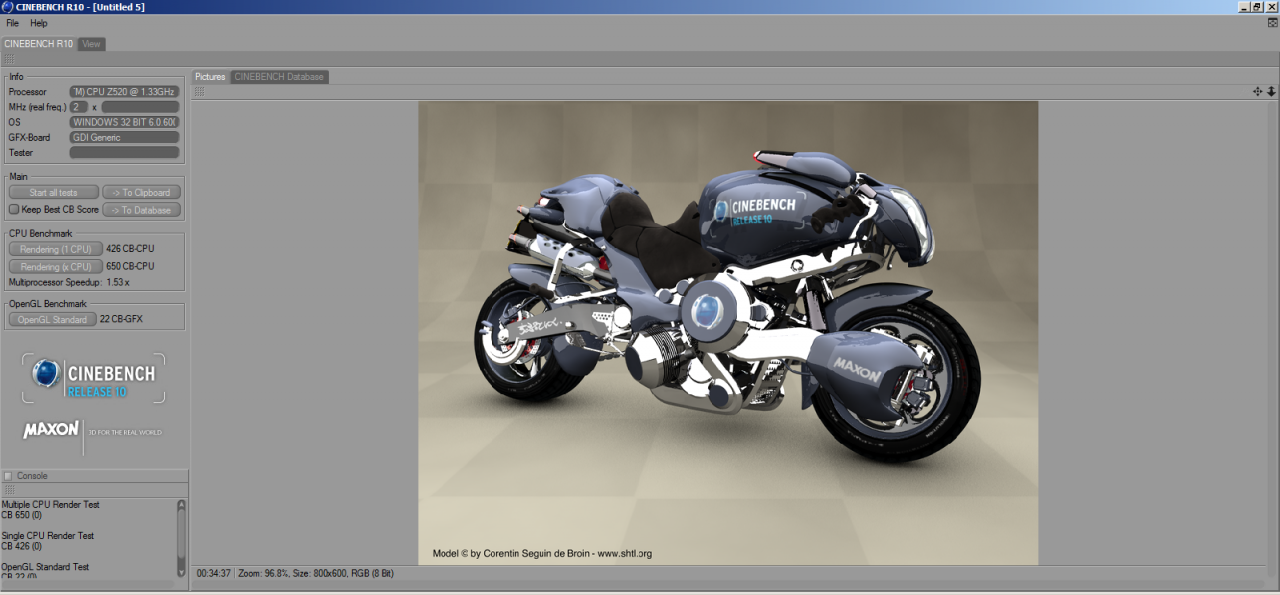Open the Help menu
This screenshot has height=595, width=1280.
pyautogui.click(x=38, y=23)
